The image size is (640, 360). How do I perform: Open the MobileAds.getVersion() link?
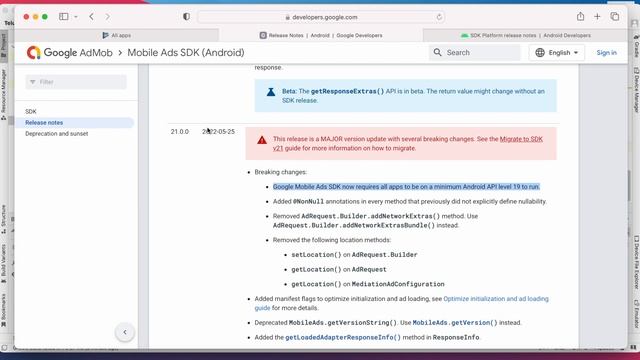(455, 322)
